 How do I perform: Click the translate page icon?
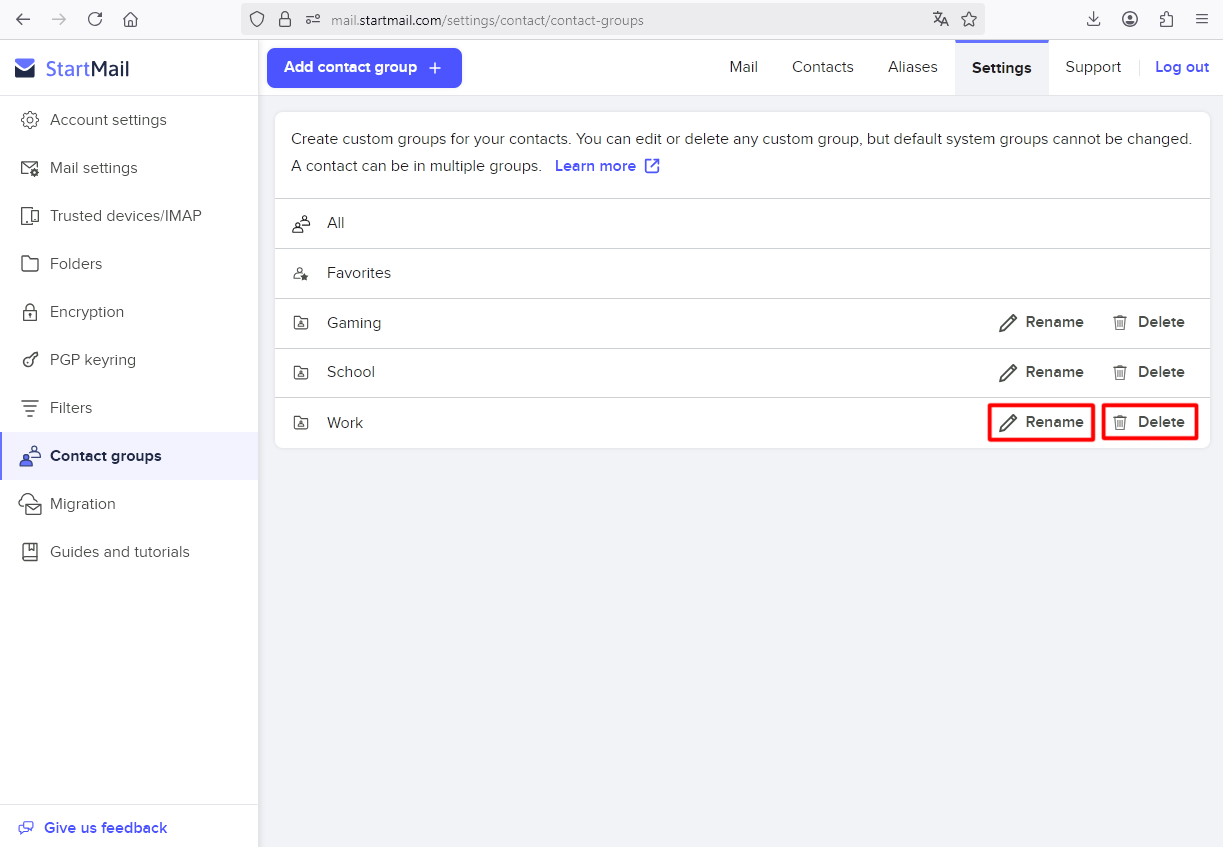[x=940, y=19]
